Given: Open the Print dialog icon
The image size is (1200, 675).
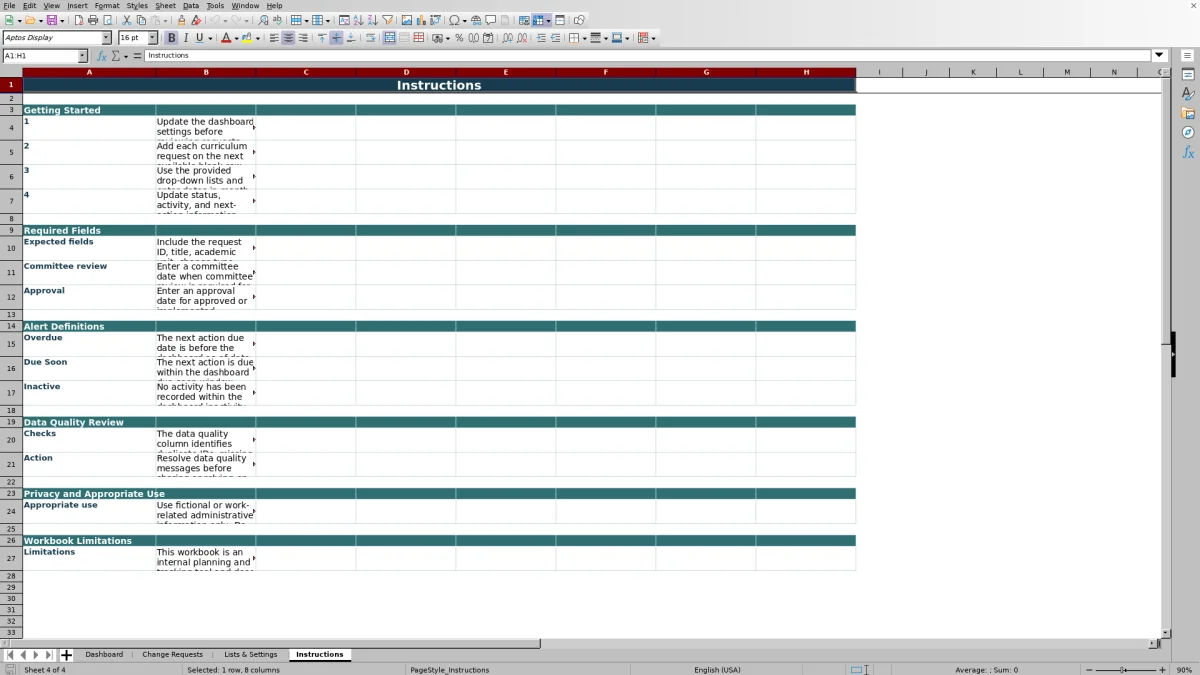Looking at the screenshot, I should [93, 20].
